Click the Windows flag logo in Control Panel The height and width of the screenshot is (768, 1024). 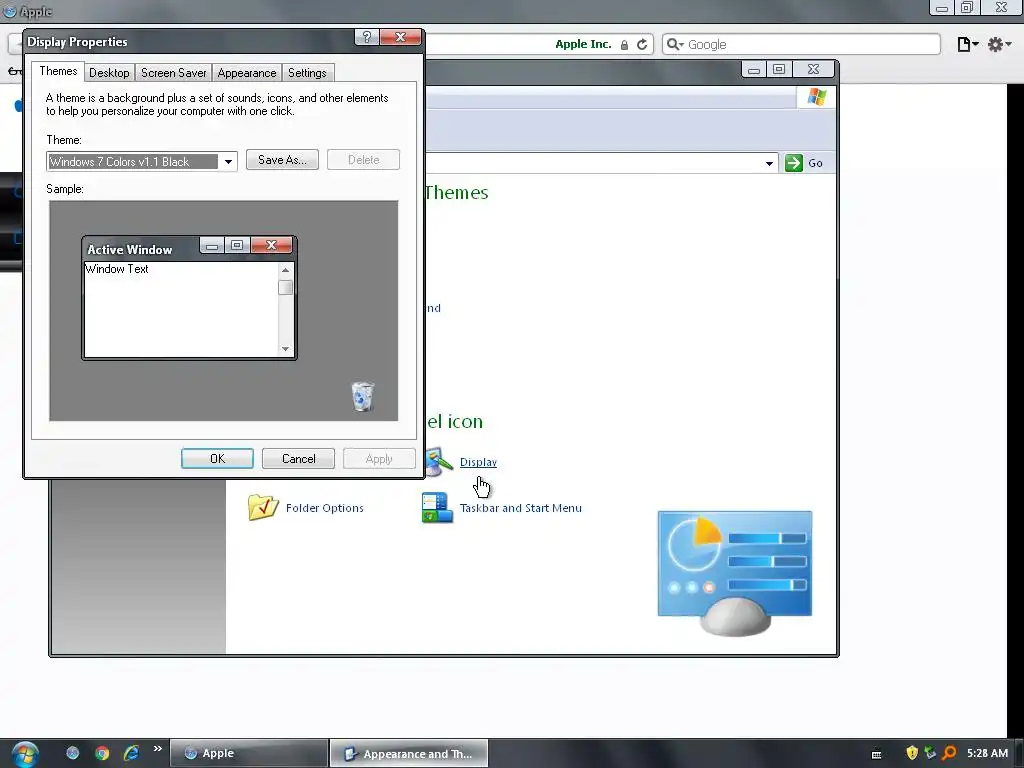click(816, 97)
